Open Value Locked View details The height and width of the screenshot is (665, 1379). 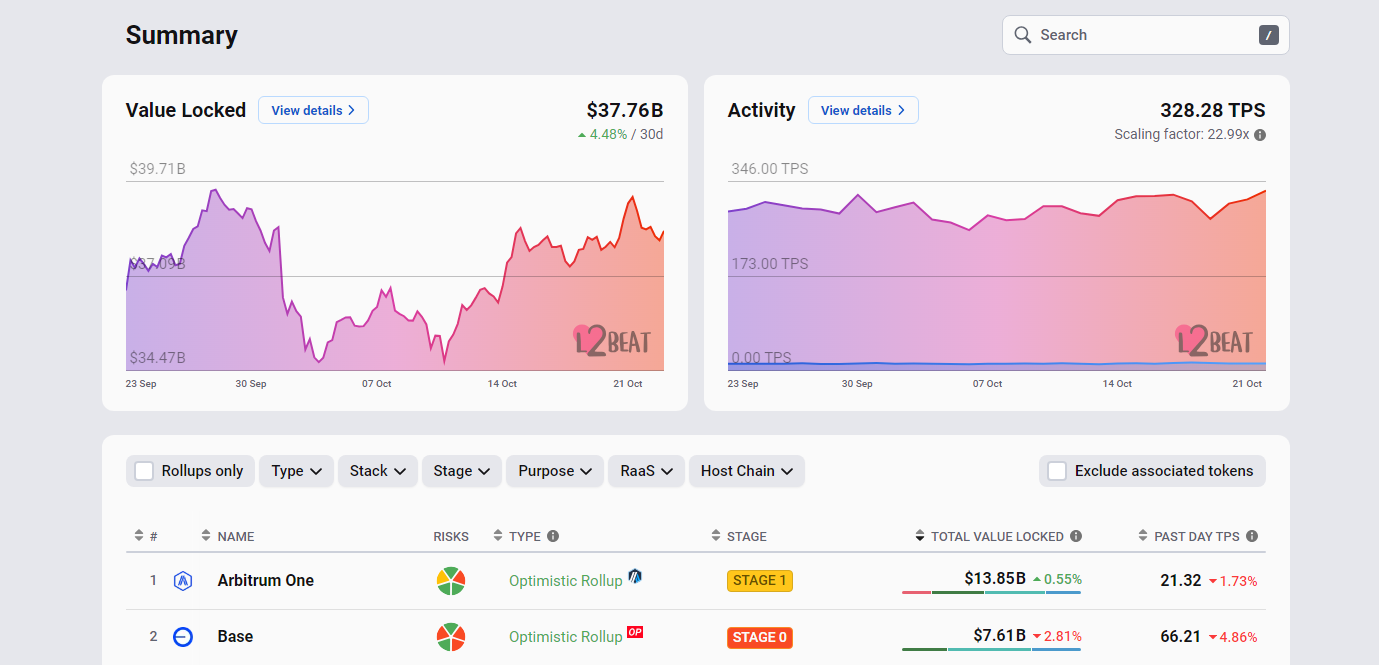tap(313, 110)
